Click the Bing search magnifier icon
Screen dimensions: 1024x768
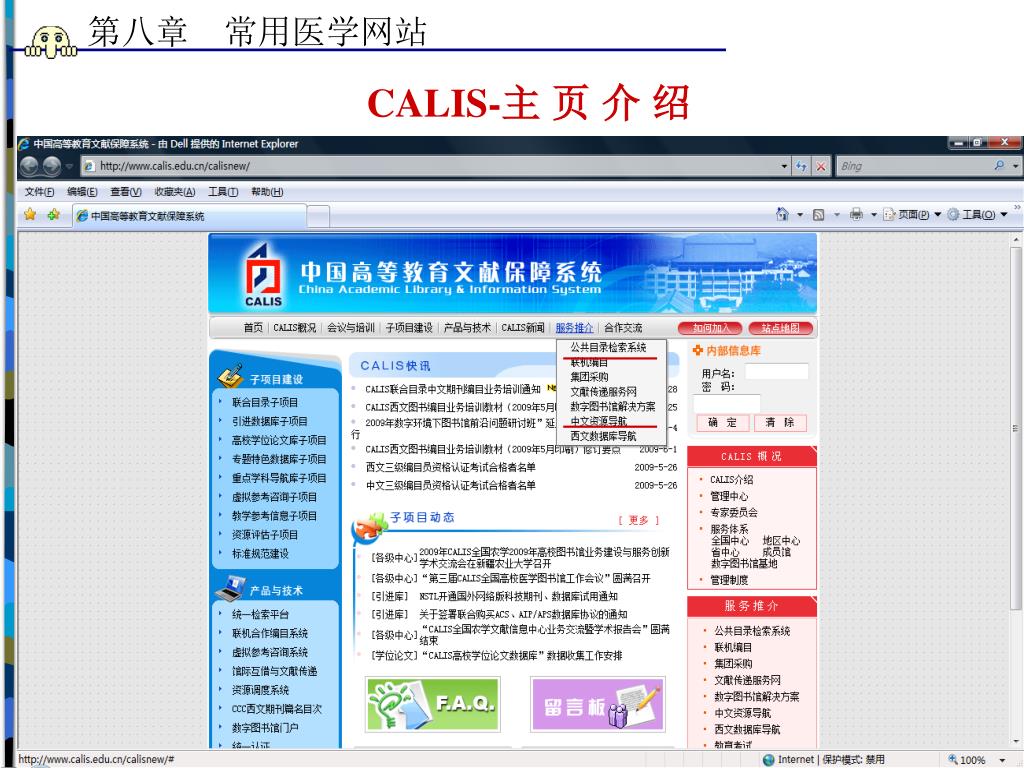tap(999, 166)
